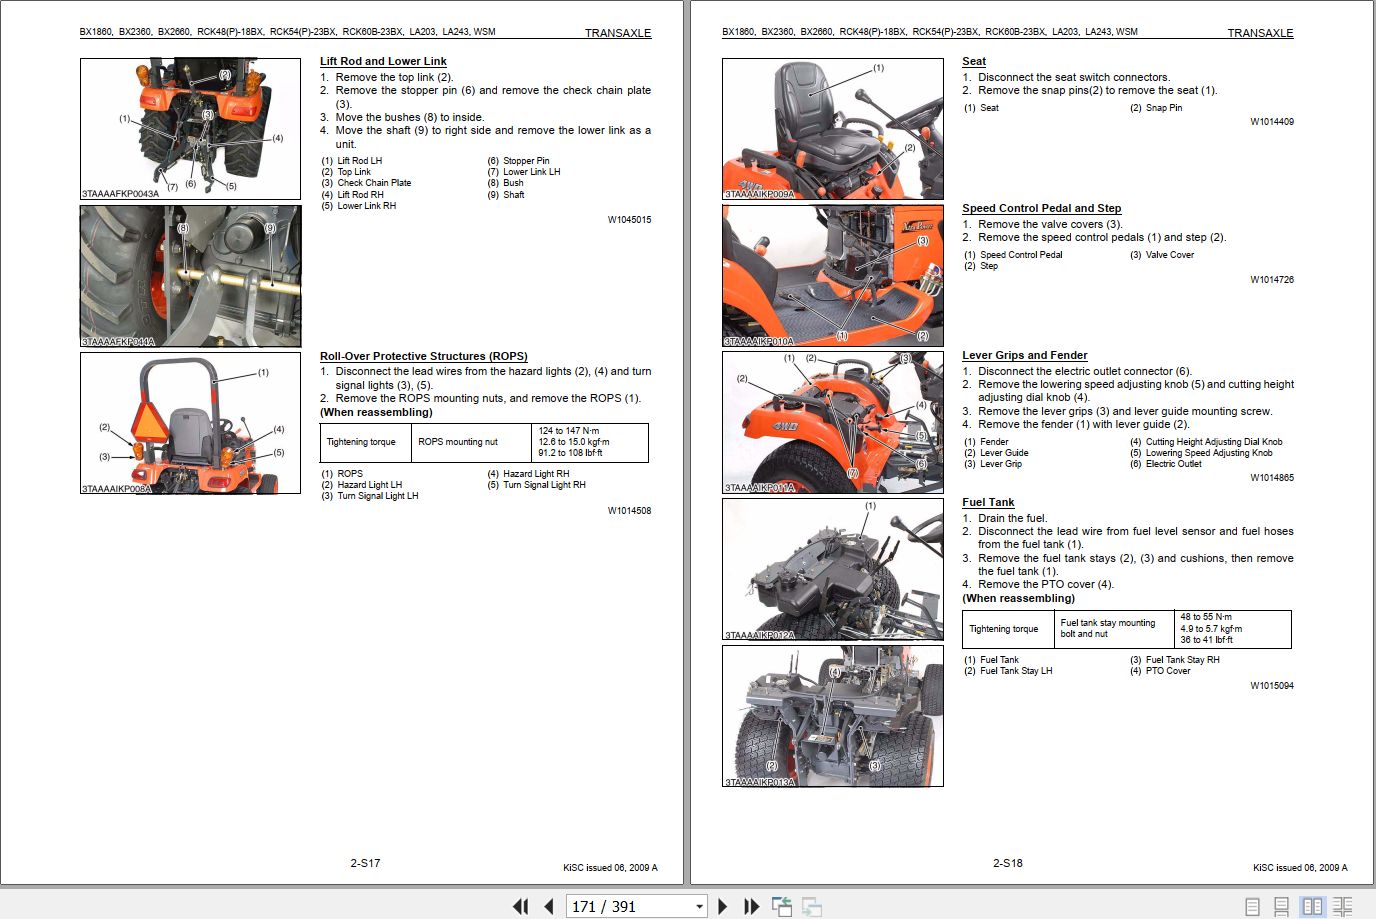
Task: Click the seat photo 3TAAAAIKP009A
Action: 833,128
